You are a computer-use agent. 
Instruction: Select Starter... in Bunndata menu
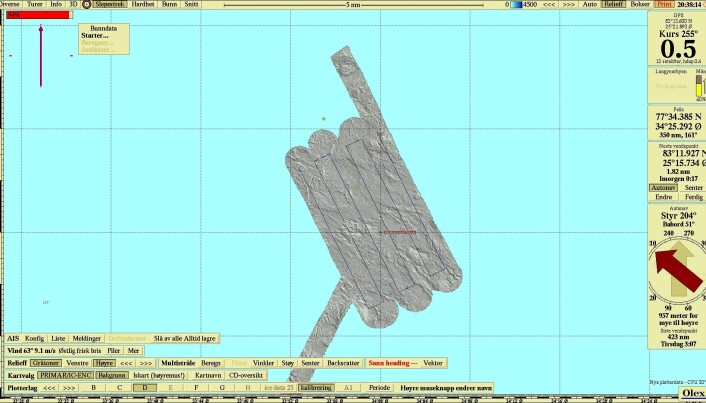(95, 36)
